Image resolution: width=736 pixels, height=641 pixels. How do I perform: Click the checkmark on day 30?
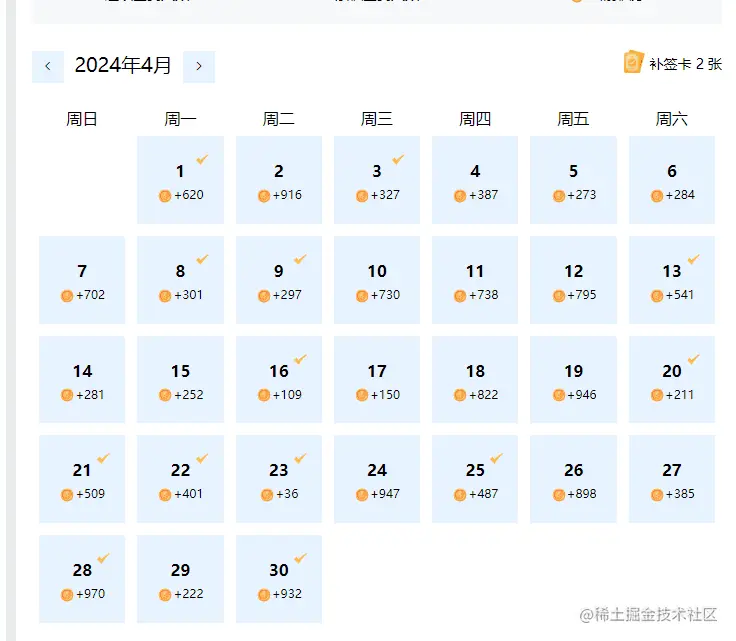[300, 558]
